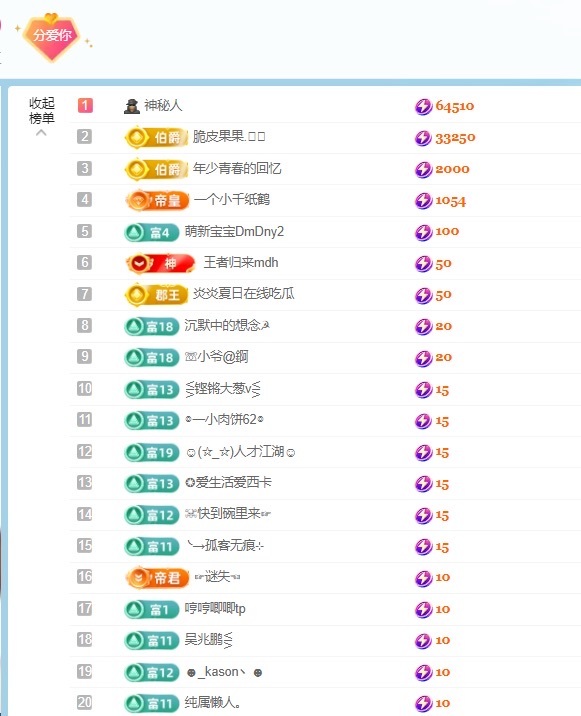The image size is (581, 716).
Task: Click the score value 100
Action: click(447, 232)
